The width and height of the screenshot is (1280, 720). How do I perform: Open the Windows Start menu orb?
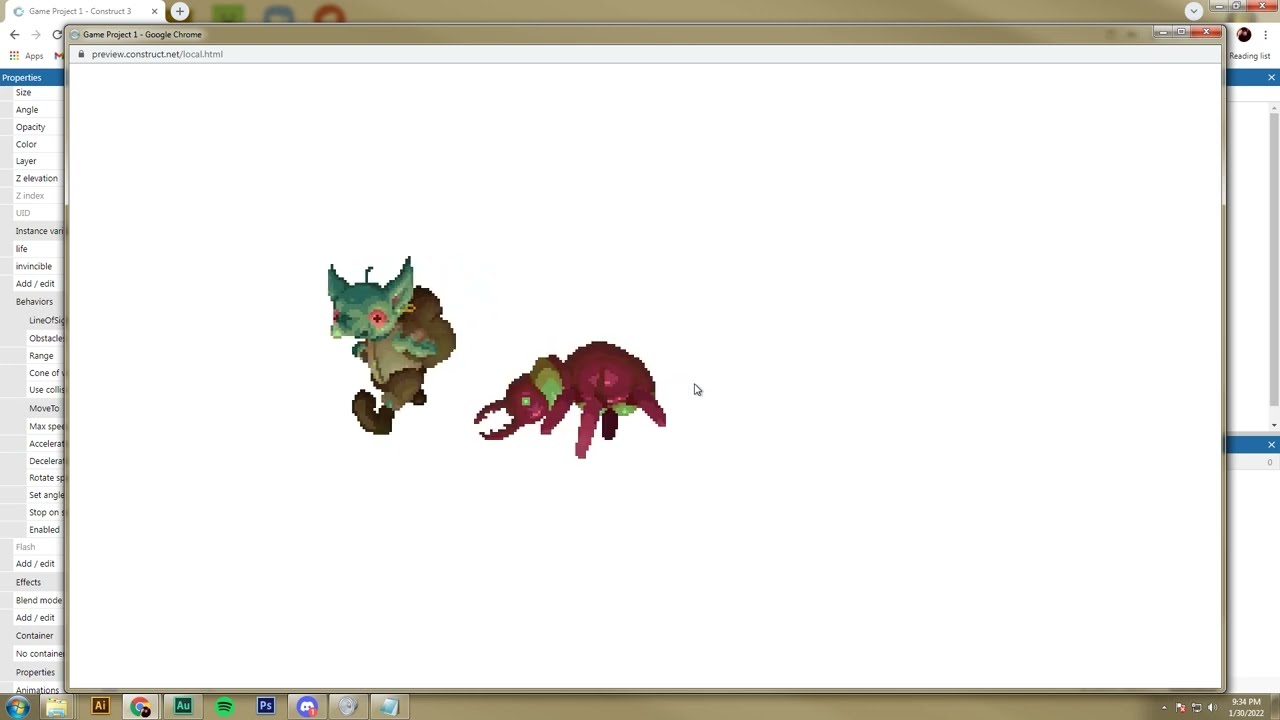[17, 707]
